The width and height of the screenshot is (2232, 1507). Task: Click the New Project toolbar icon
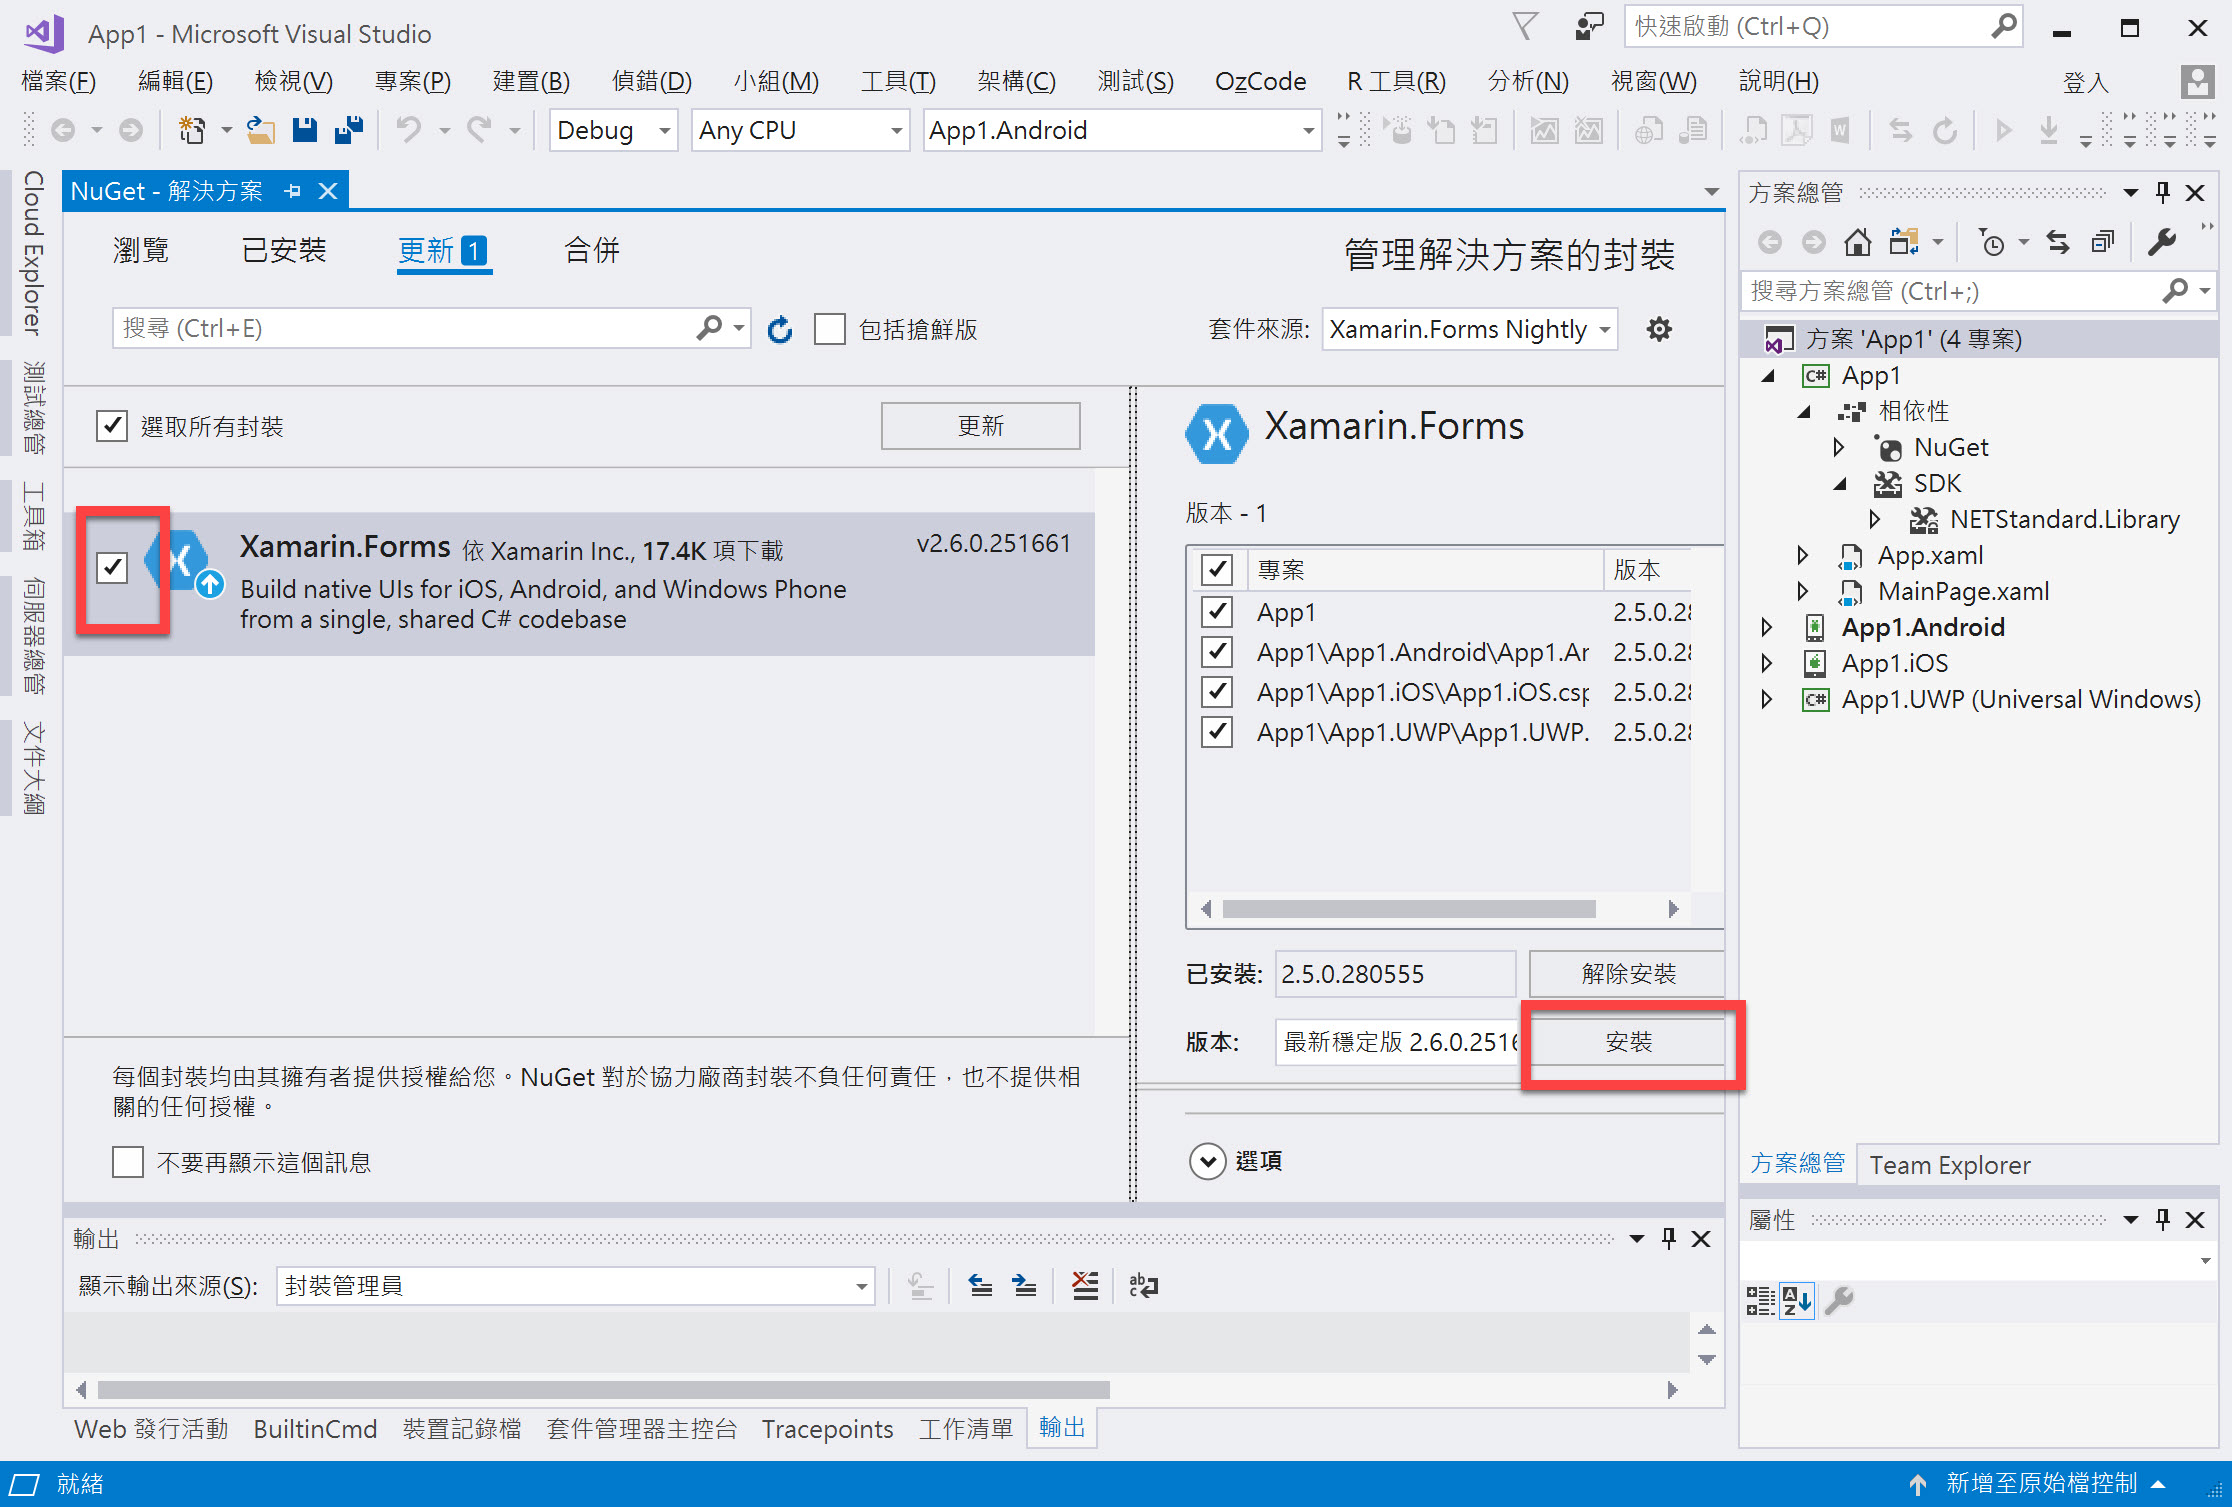tap(192, 130)
